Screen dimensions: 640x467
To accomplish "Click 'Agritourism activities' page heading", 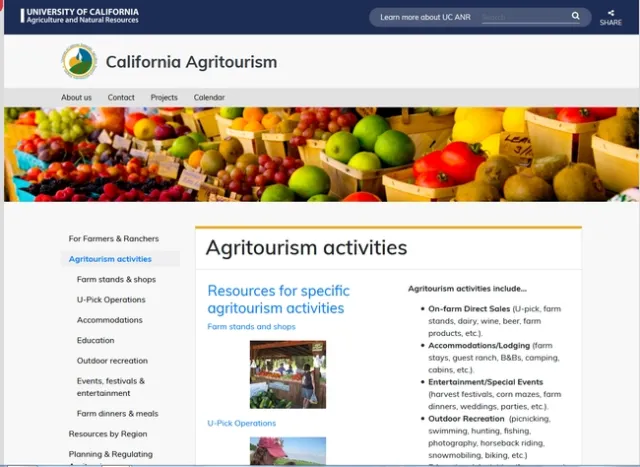I will point(307,247).
